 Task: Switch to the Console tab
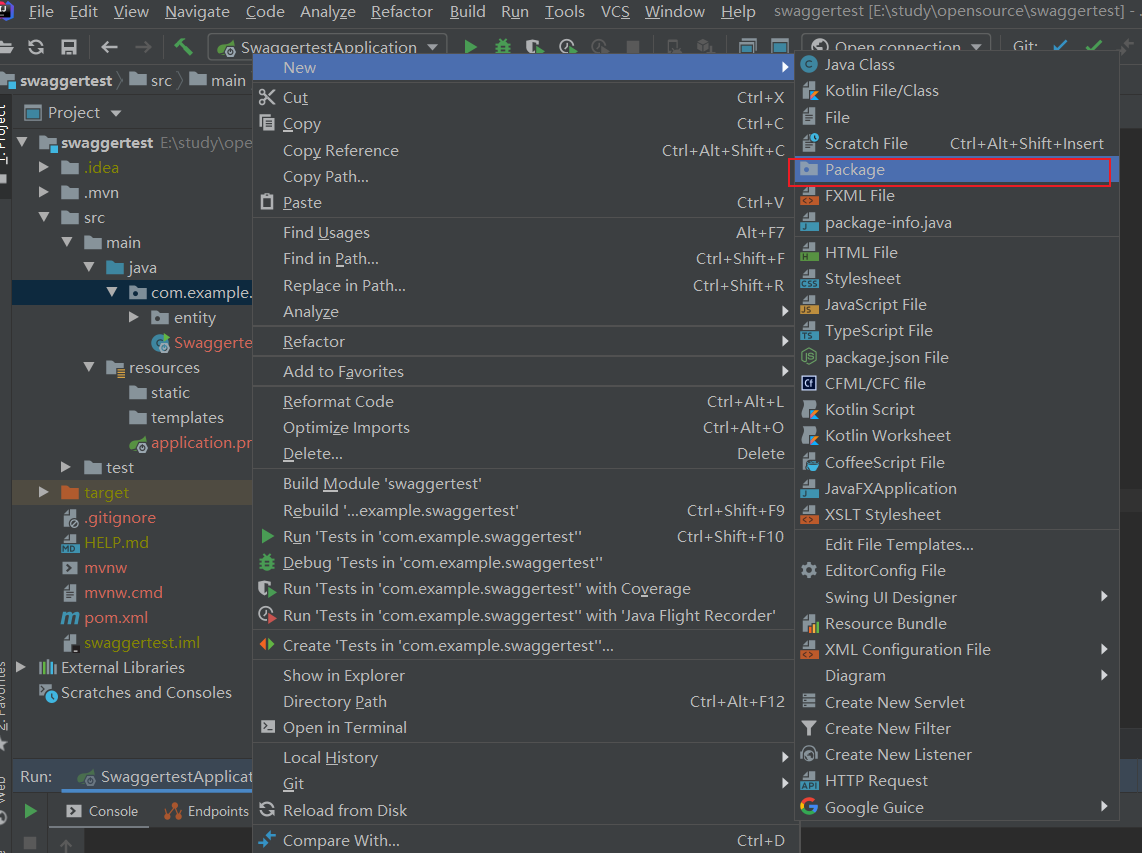[102, 811]
